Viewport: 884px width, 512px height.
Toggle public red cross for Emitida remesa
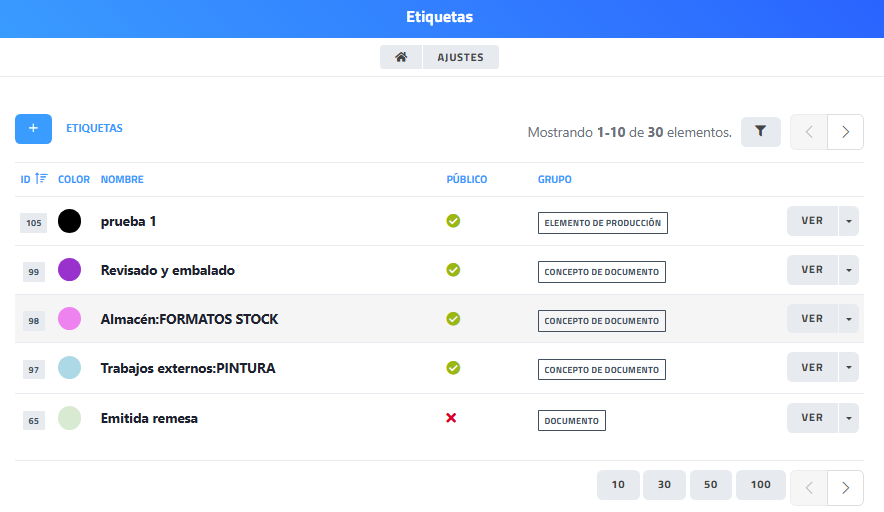(x=451, y=418)
